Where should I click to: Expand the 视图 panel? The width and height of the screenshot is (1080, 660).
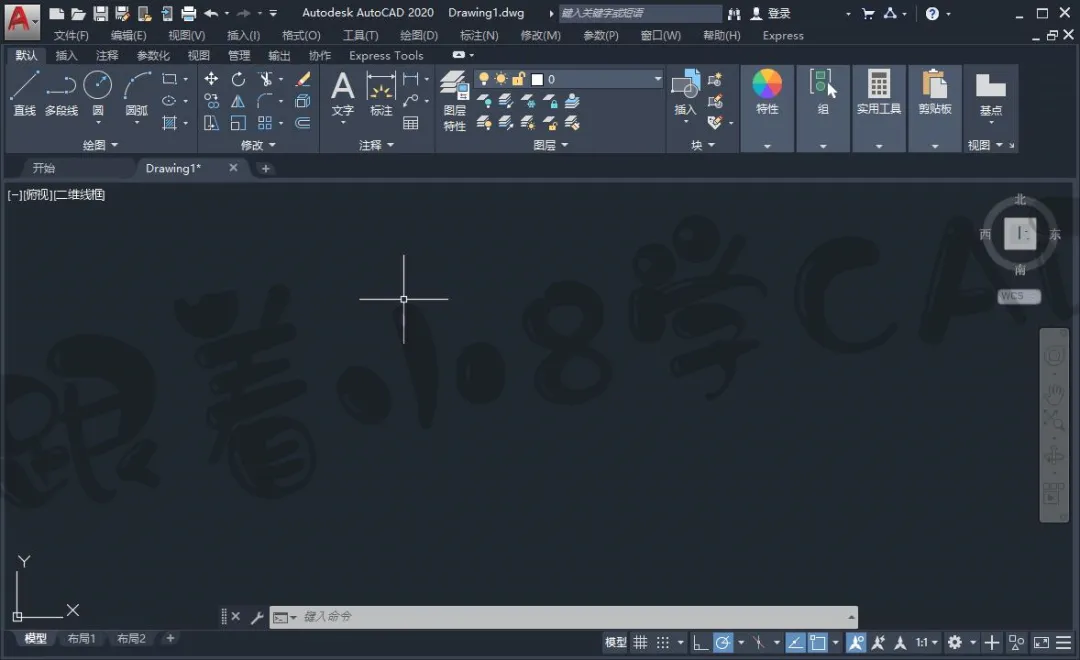pos(986,145)
